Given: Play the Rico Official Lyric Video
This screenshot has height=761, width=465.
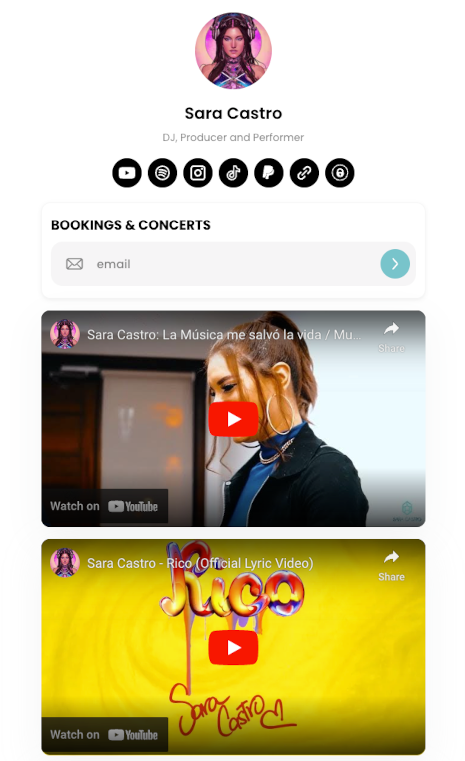Looking at the screenshot, I should [x=233, y=647].
